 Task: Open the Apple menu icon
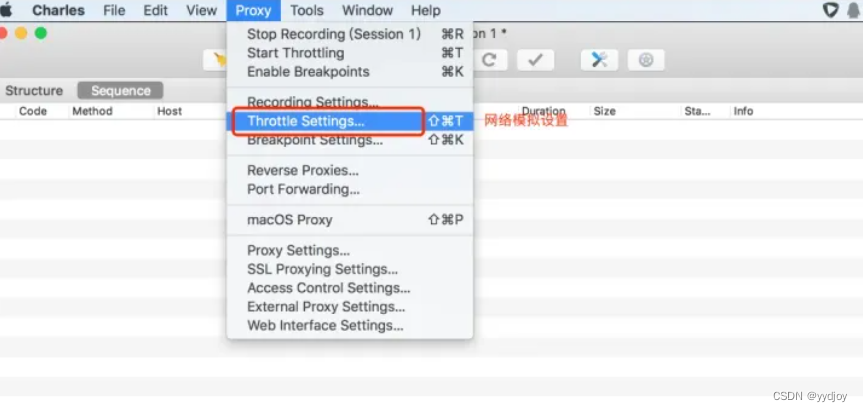pyautogui.click(x=7, y=10)
